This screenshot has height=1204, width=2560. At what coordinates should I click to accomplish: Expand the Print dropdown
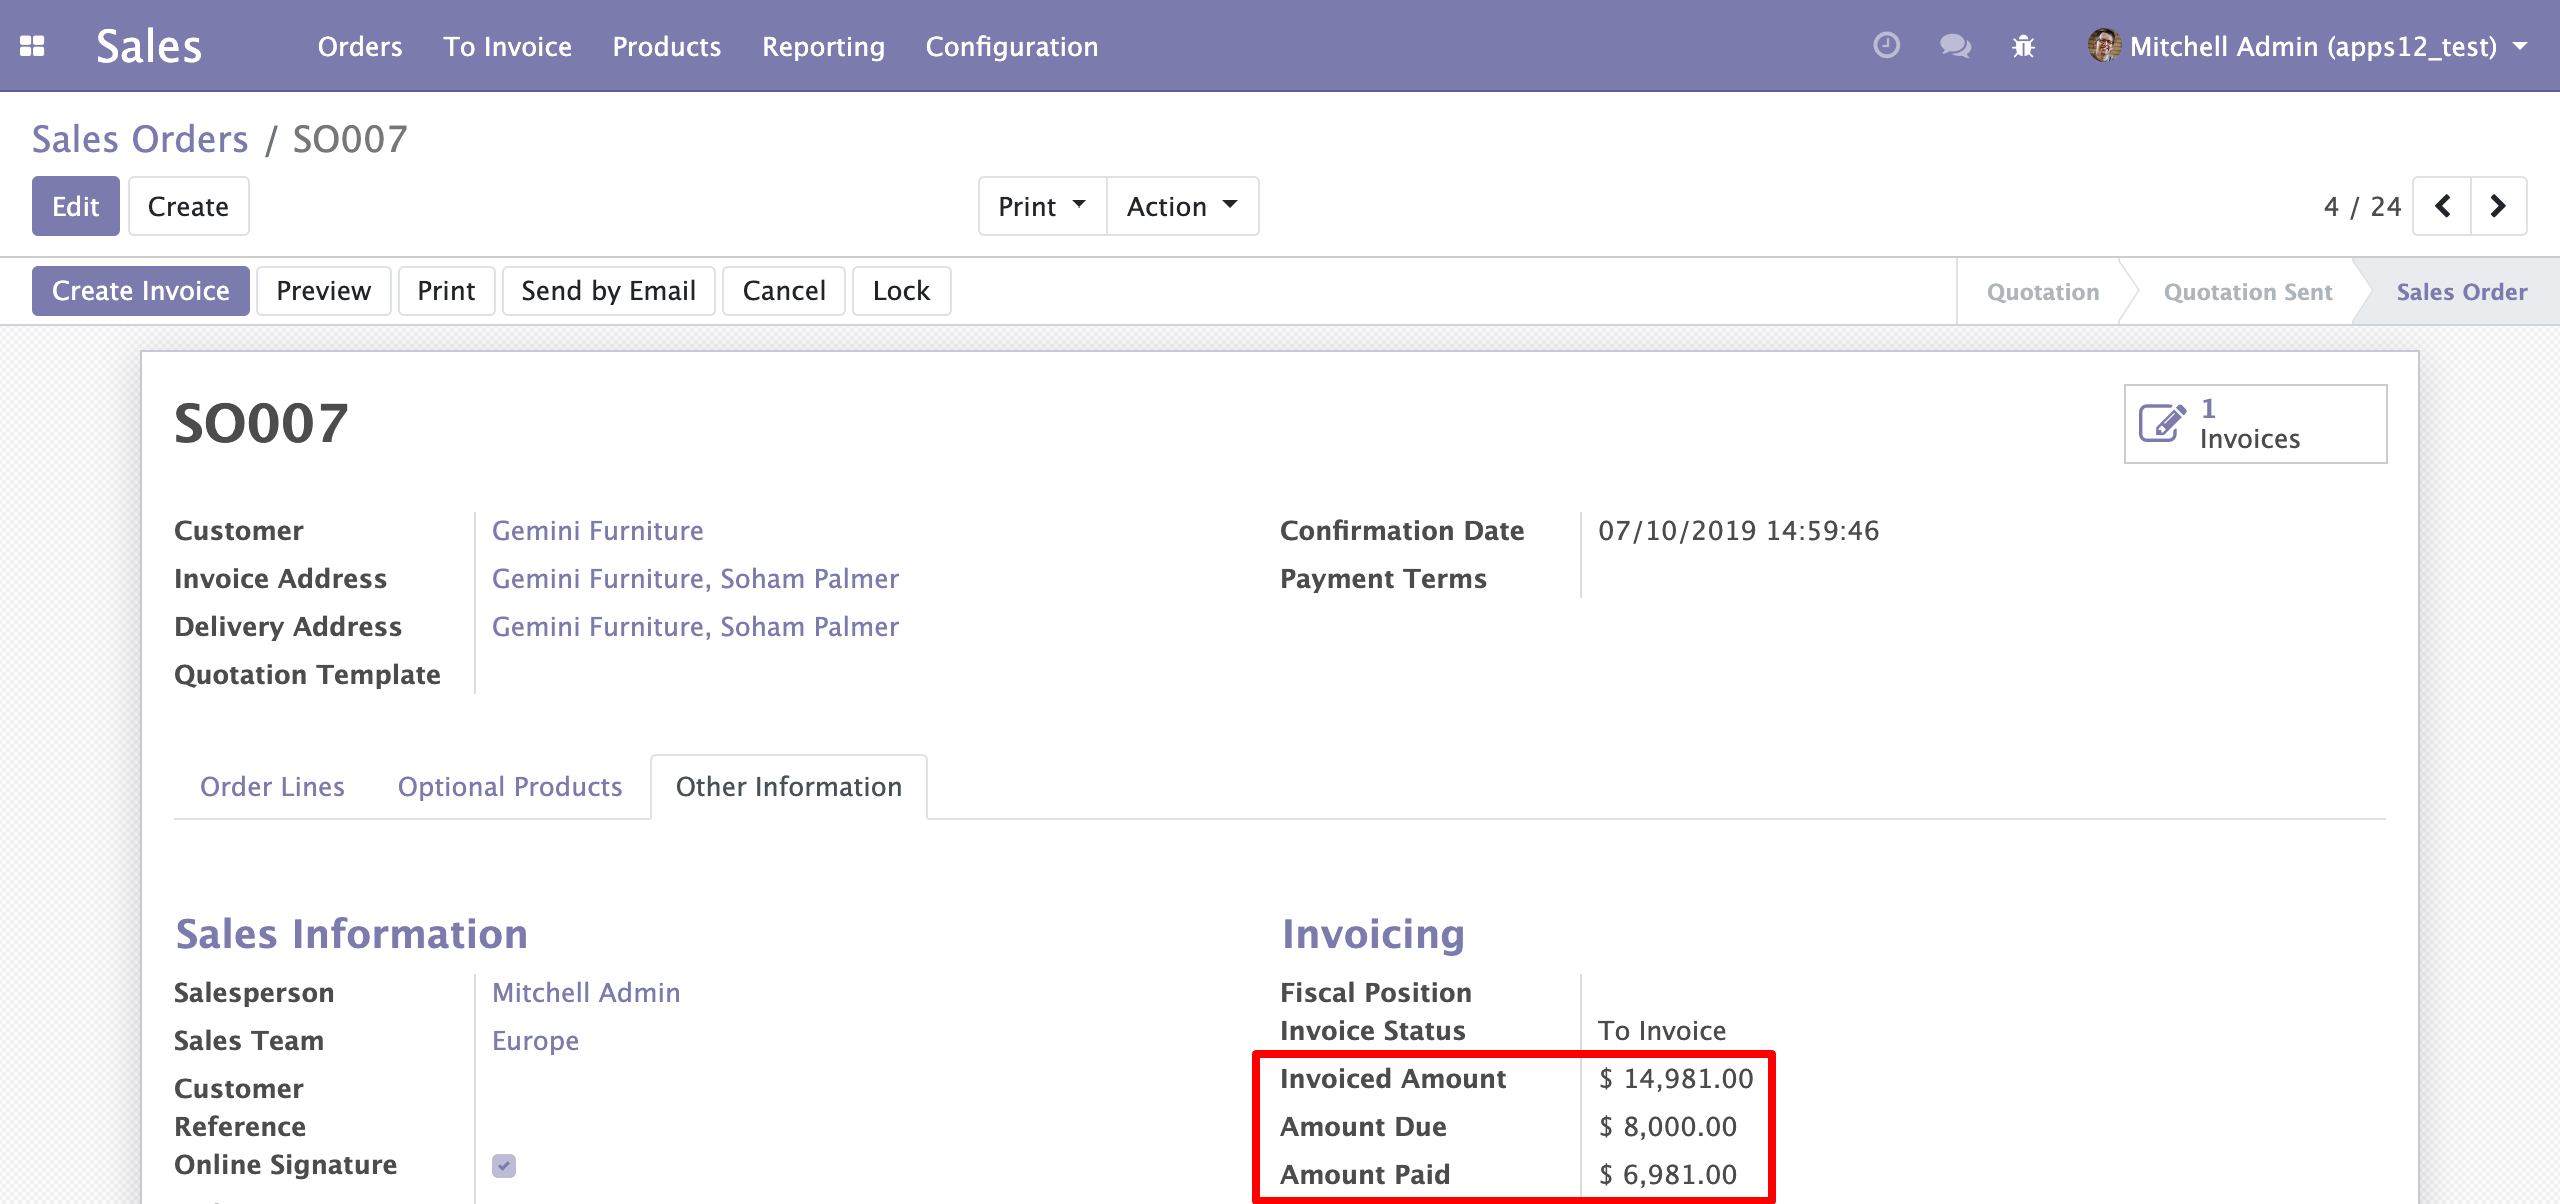[x=1042, y=206]
